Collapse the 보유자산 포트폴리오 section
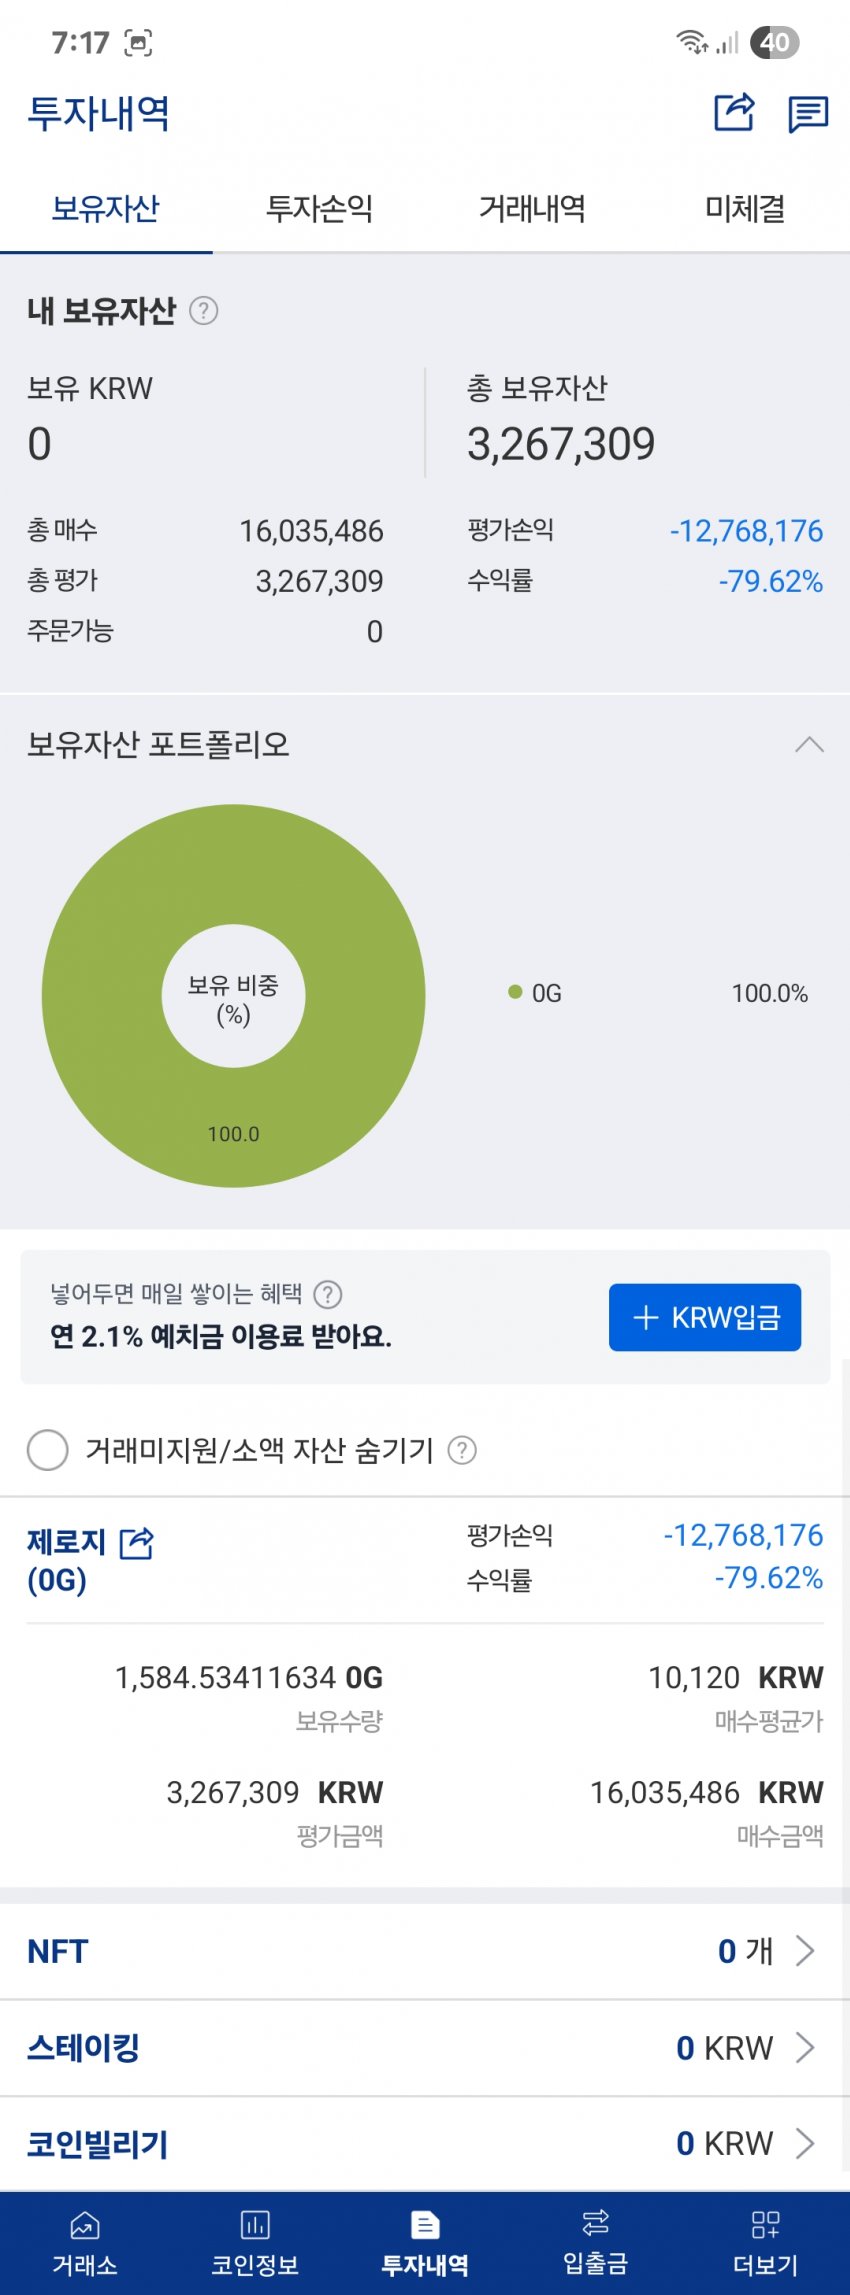 coord(809,745)
